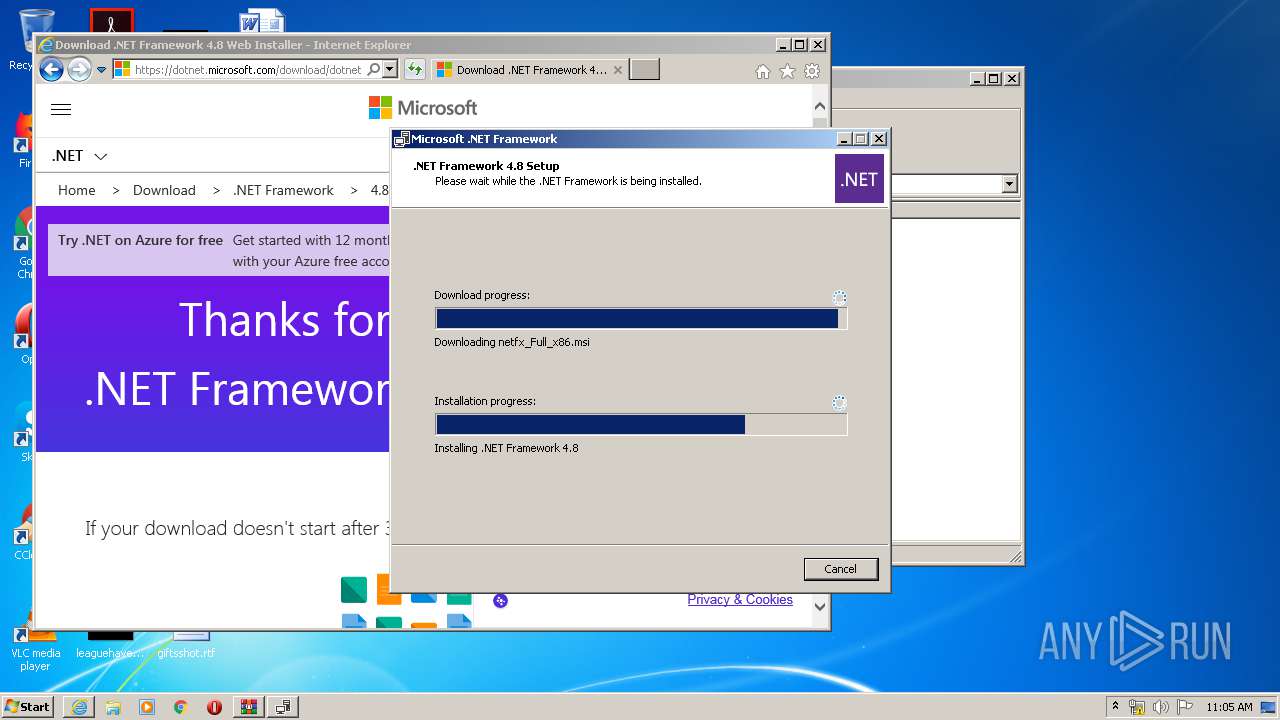Screen dimensions: 1280x720
Task: Open IE Tools gear menu
Action: point(812,71)
